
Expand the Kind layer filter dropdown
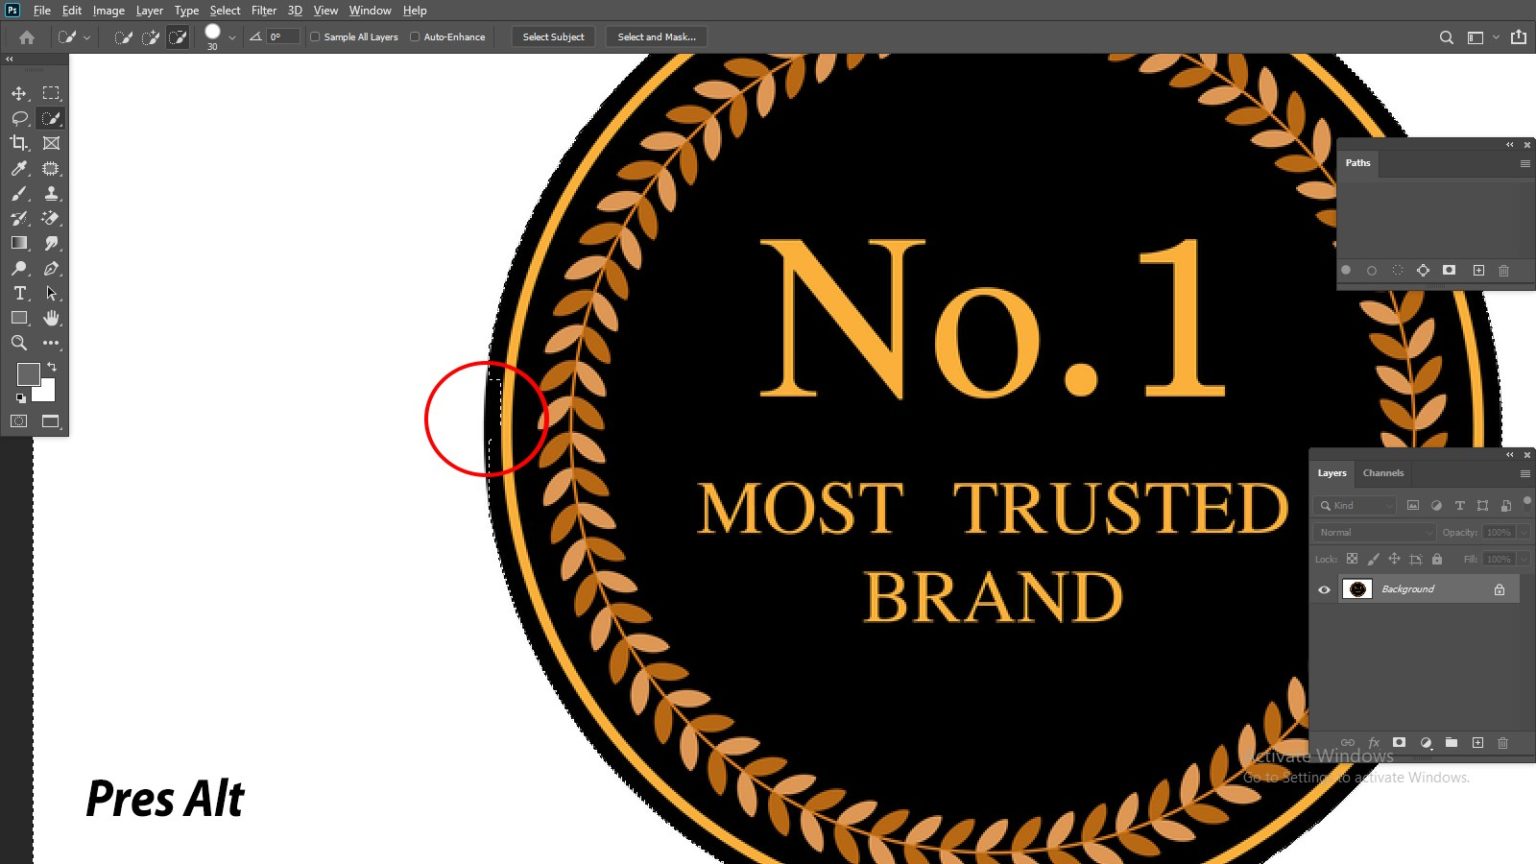[x=1356, y=506]
